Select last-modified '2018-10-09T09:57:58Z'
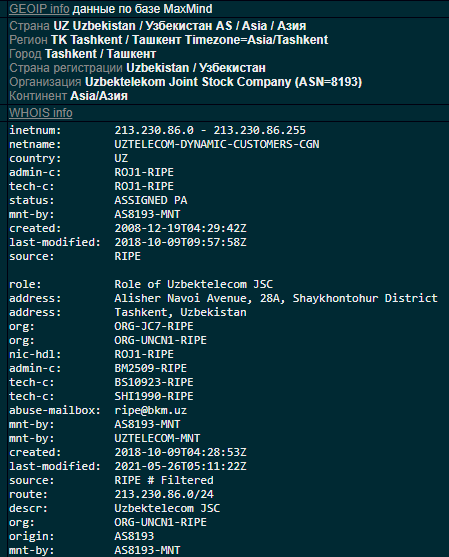The height and width of the screenshot is (557, 449). coord(180,242)
